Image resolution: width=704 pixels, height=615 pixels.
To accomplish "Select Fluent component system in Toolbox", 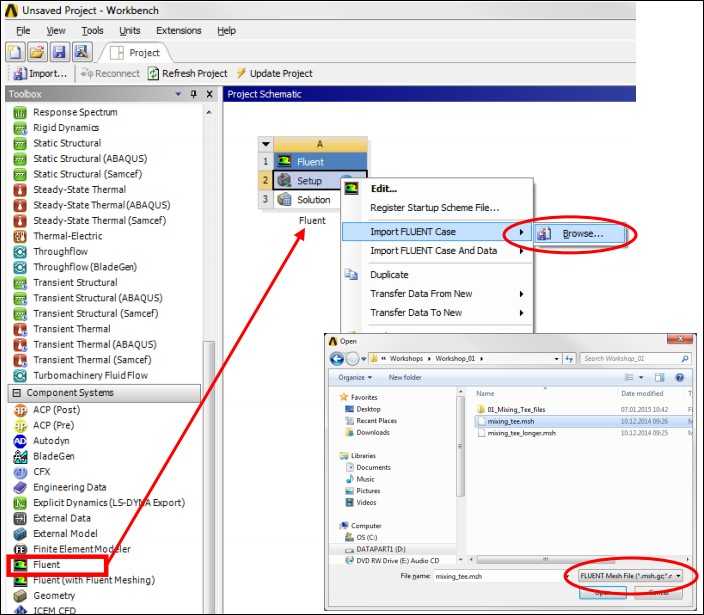I will click(46, 565).
